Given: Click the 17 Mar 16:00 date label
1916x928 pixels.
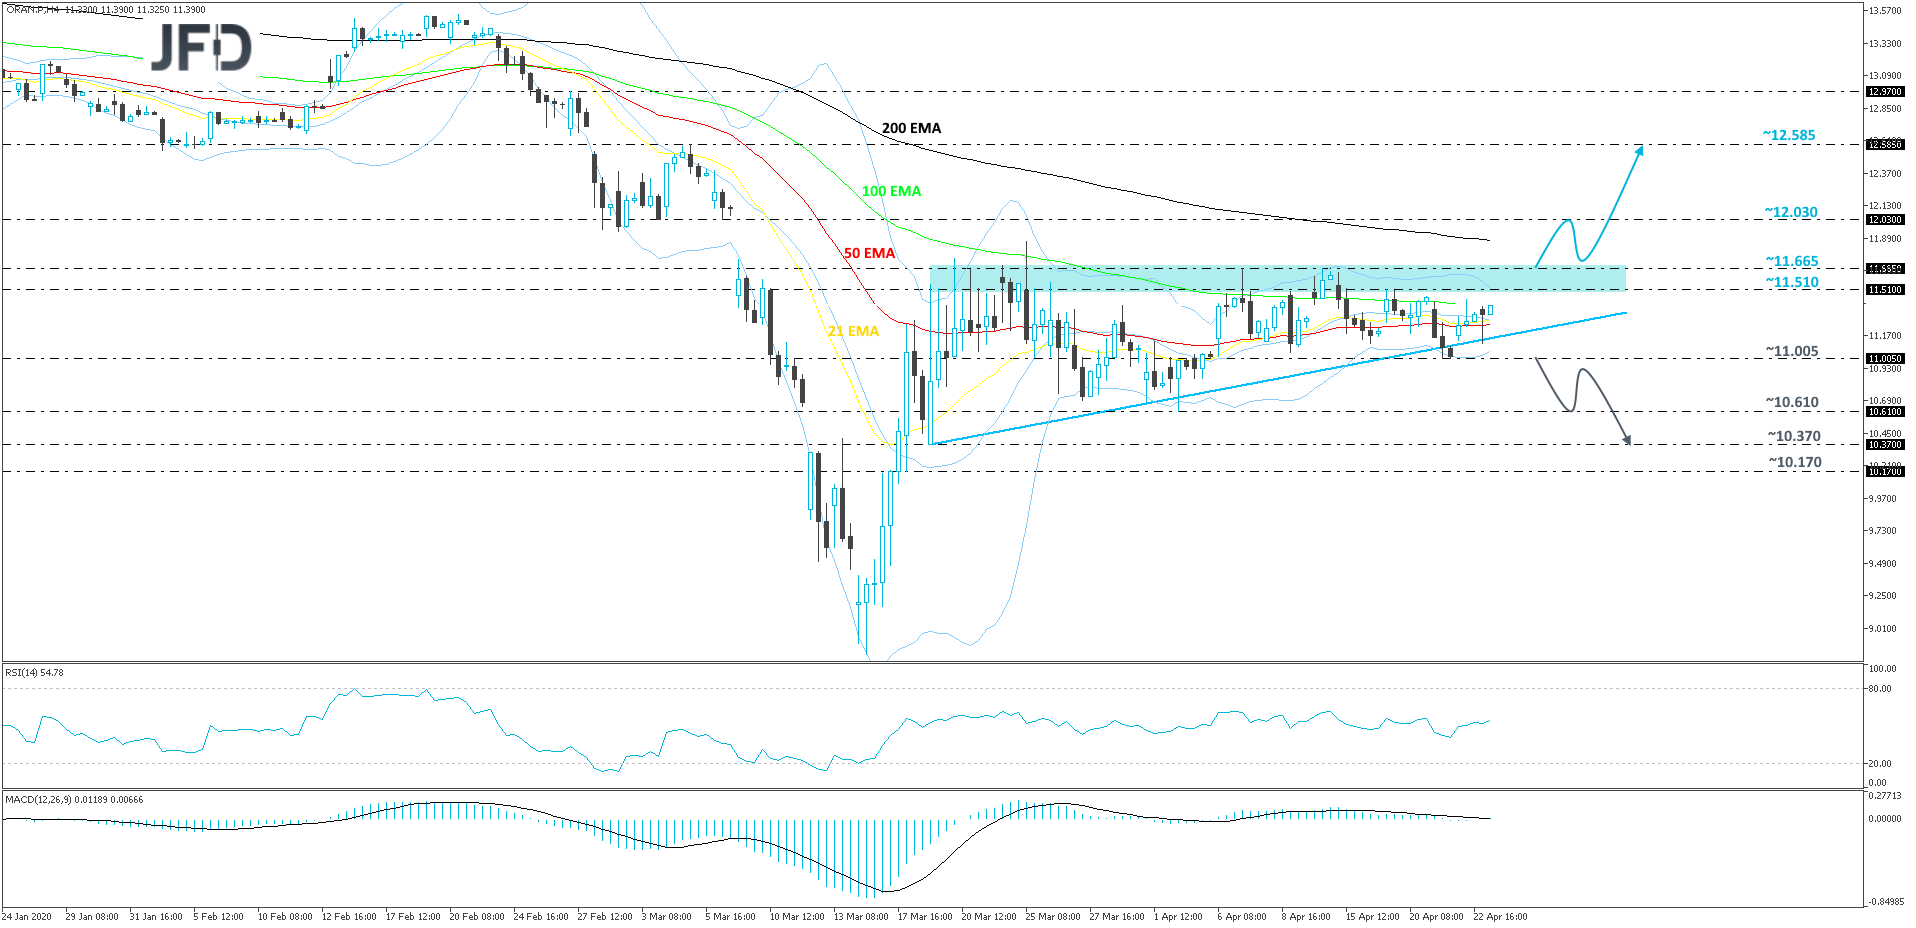Looking at the screenshot, I should [924, 916].
